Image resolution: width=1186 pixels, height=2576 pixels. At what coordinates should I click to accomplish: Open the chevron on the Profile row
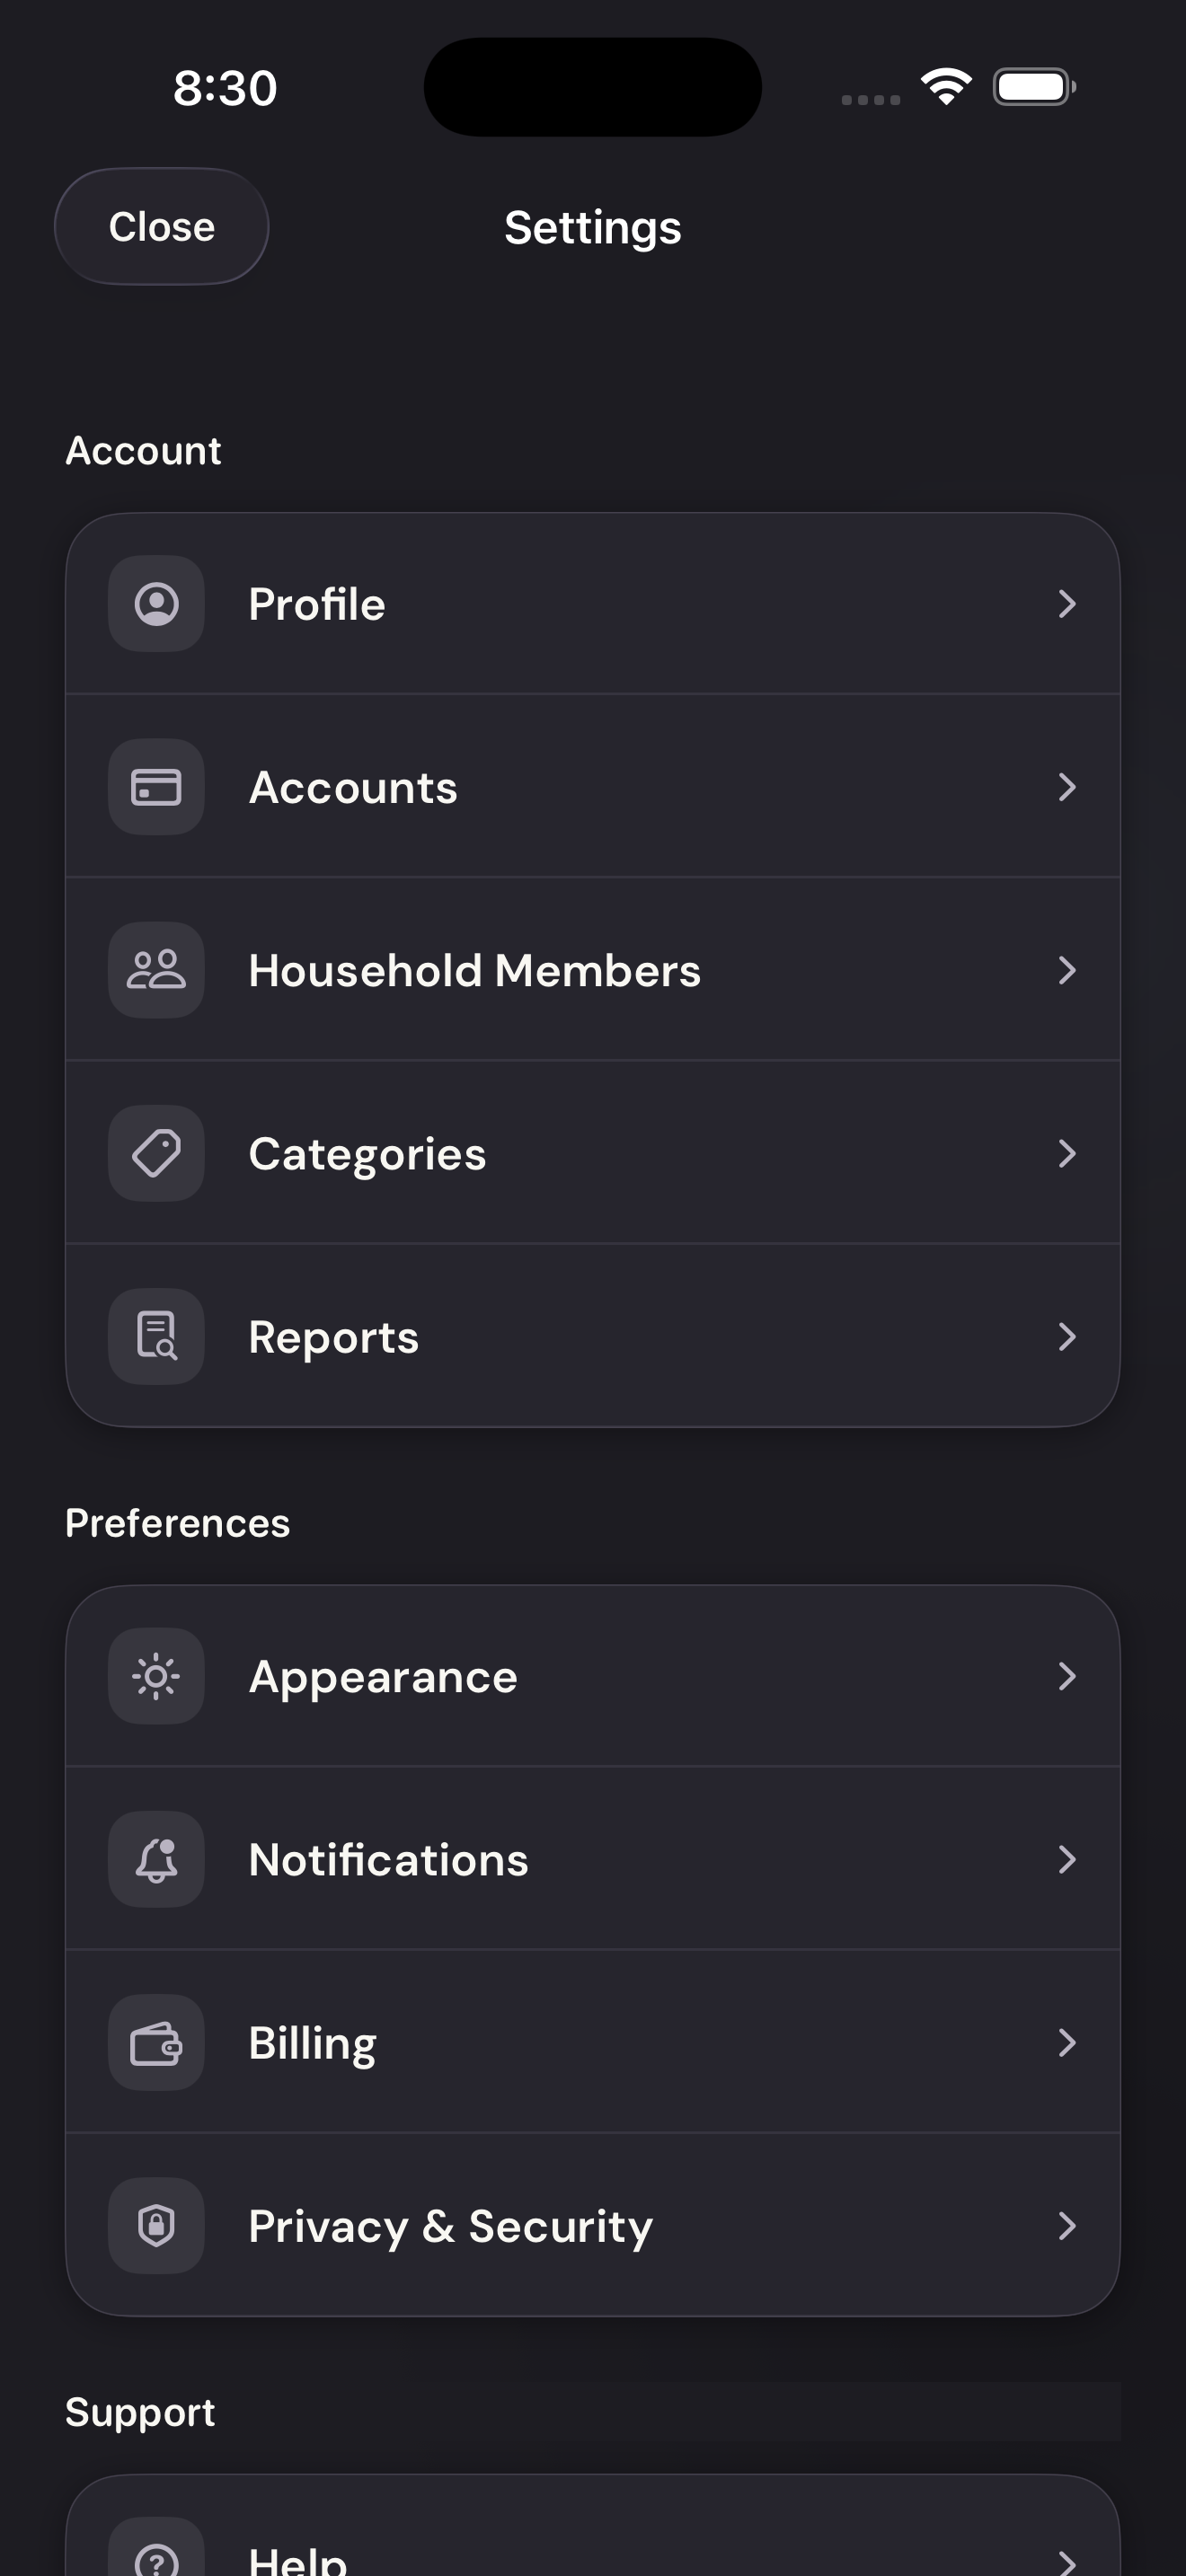pos(1067,604)
